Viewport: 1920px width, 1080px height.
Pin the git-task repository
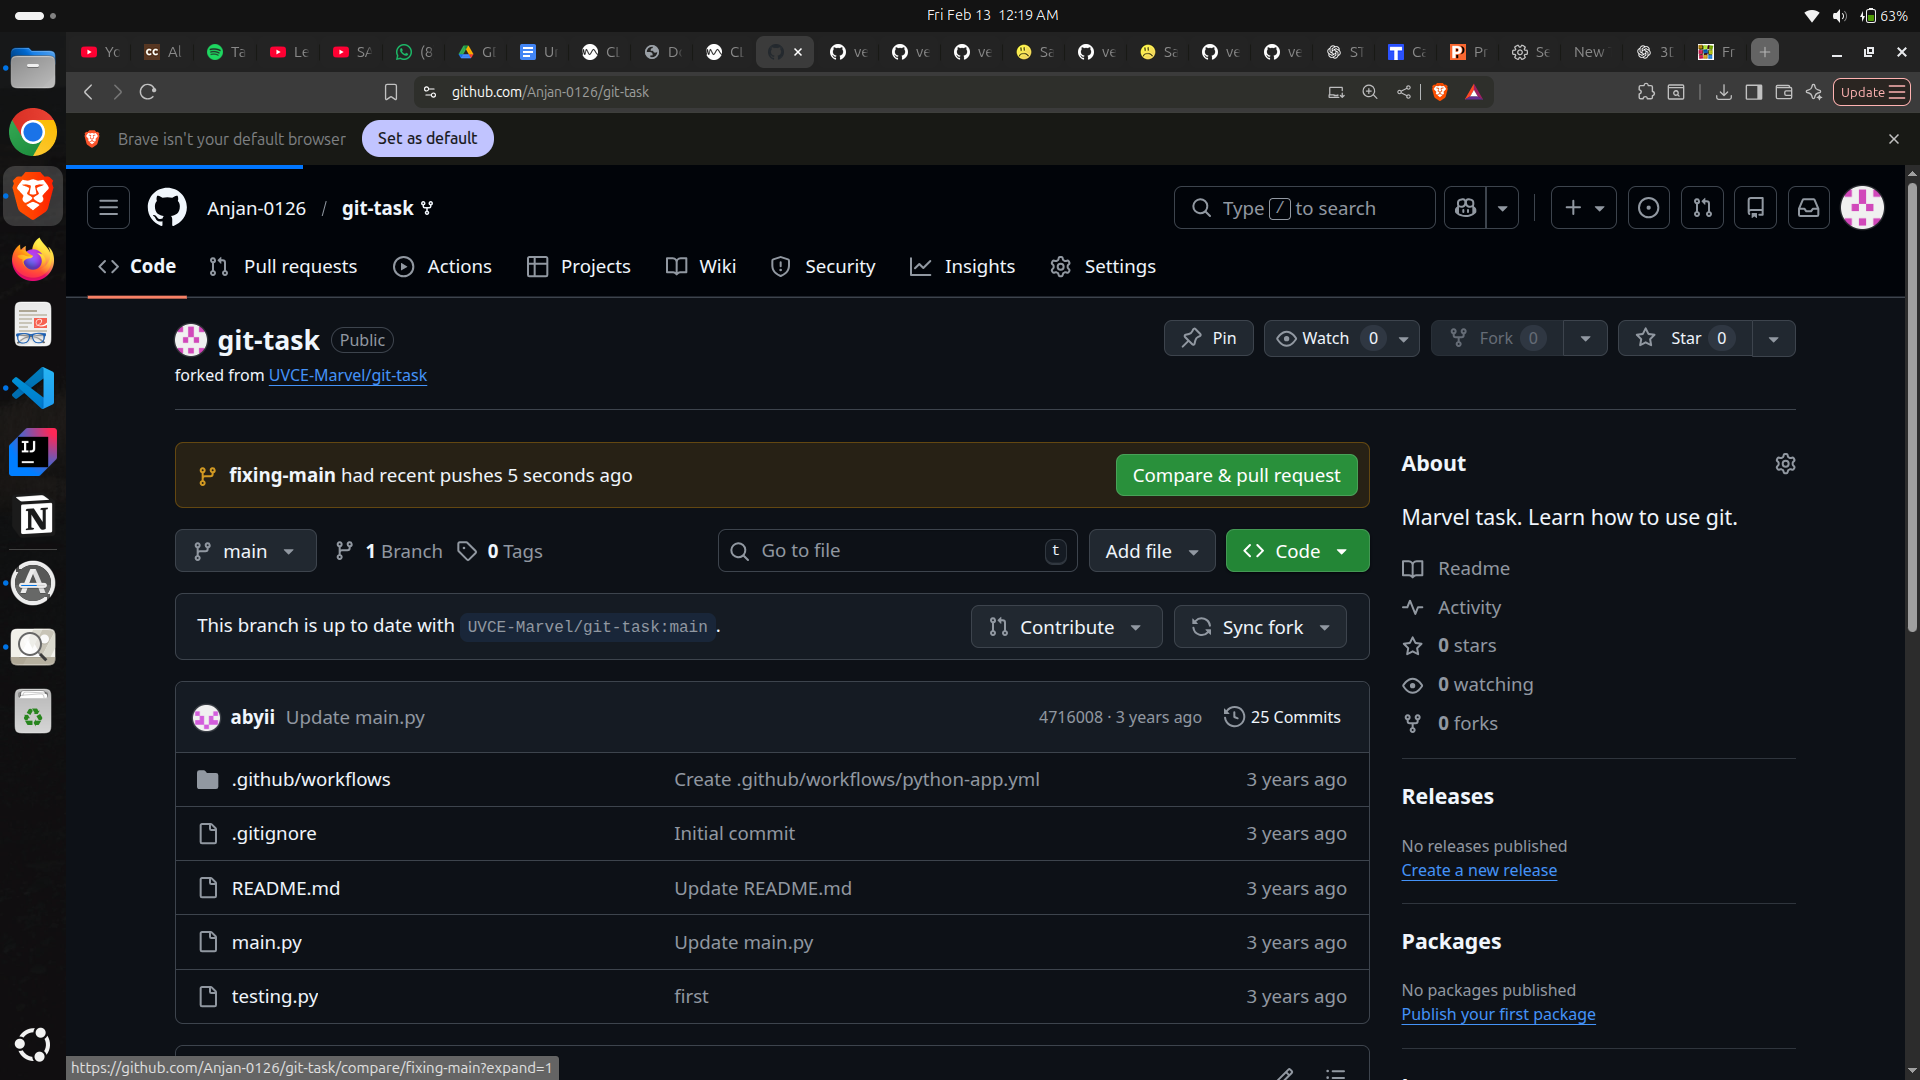pyautogui.click(x=1208, y=338)
